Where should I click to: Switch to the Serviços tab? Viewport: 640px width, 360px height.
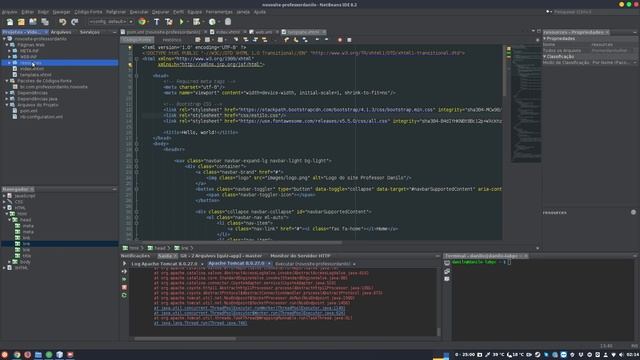tap(89, 32)
